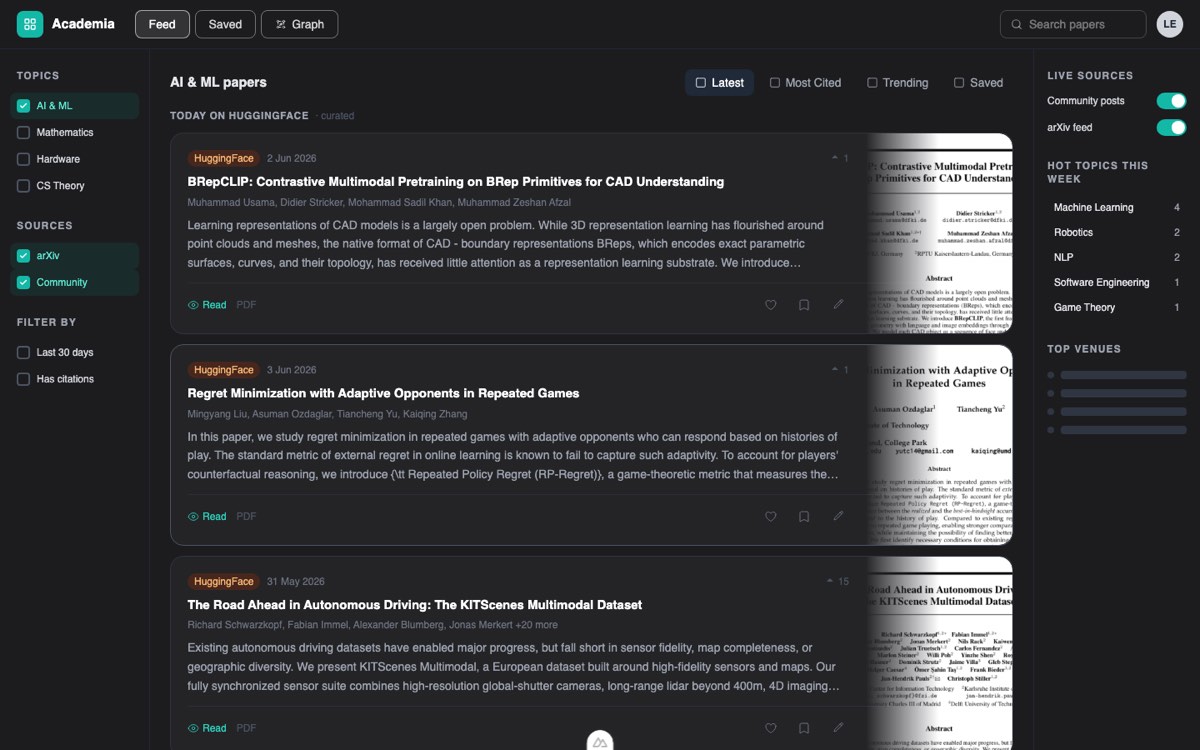Viewport: 1200px width, 750px height.
Task: Click author Mingyang Liu
Action: 216,414
